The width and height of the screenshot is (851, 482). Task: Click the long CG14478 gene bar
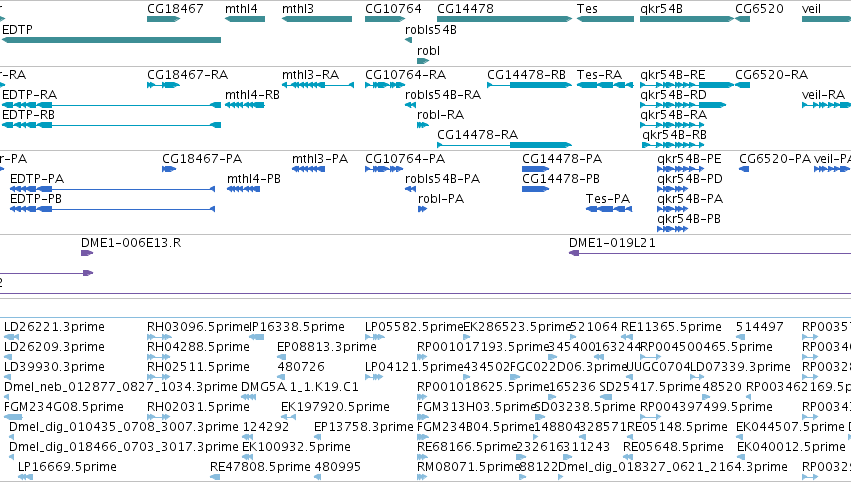pyautogui.click(x=504, y=19)
